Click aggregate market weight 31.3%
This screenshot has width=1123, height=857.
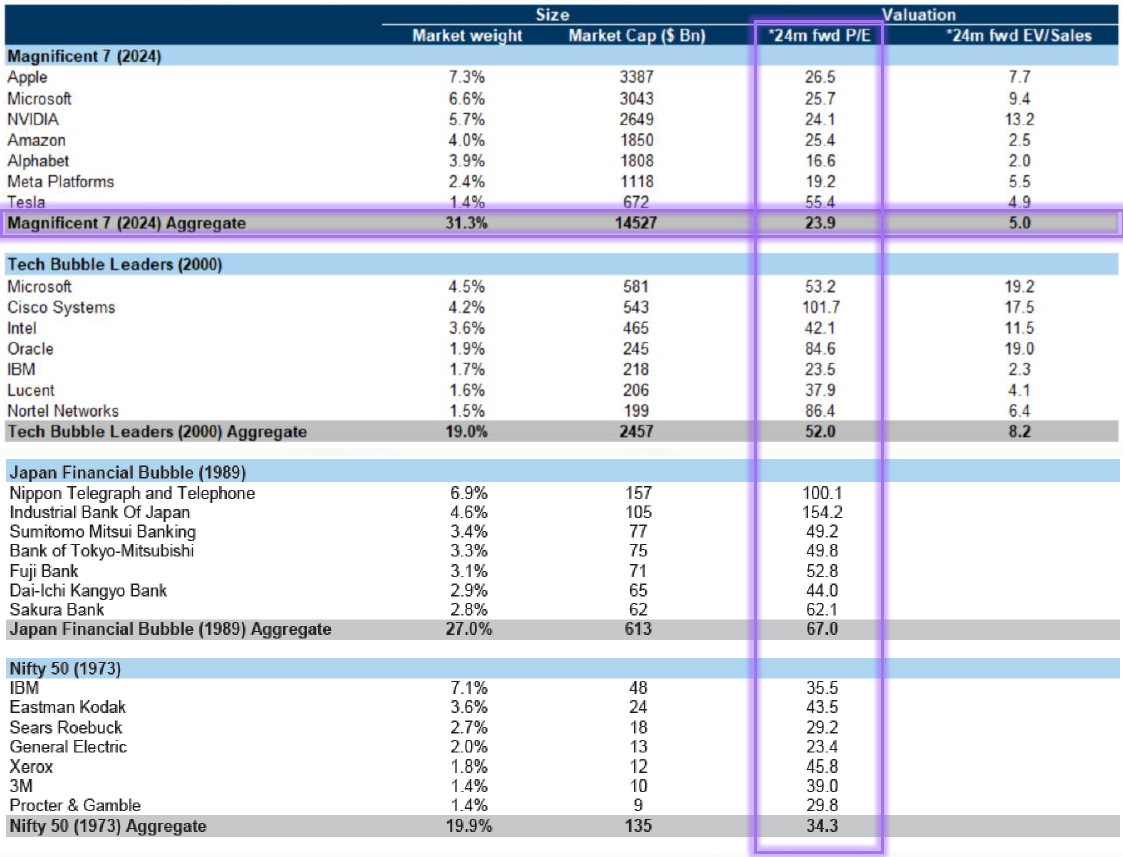pos(466,223)
